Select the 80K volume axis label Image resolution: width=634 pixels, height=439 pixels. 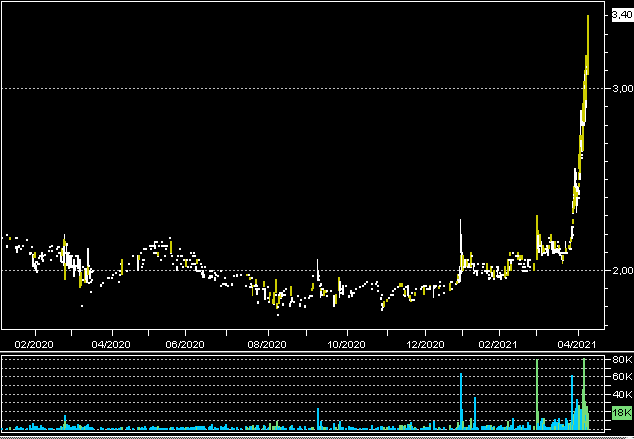pyautogui.click(x=621, y=360)
